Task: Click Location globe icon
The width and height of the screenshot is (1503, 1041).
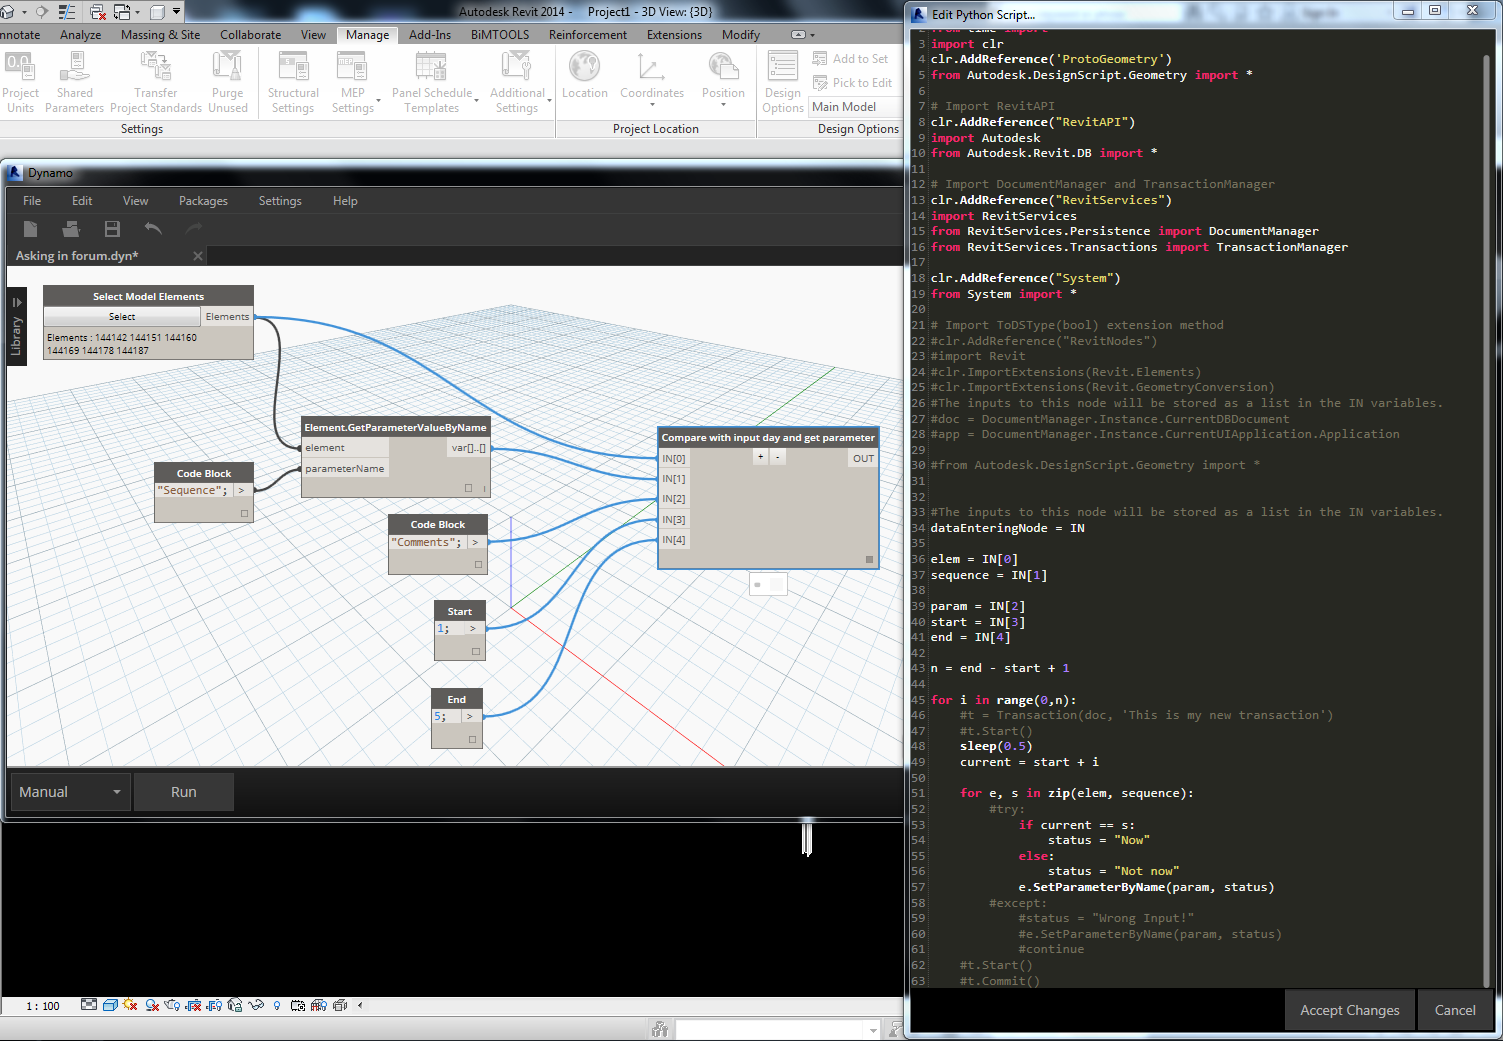Action: tap(585, 68)
